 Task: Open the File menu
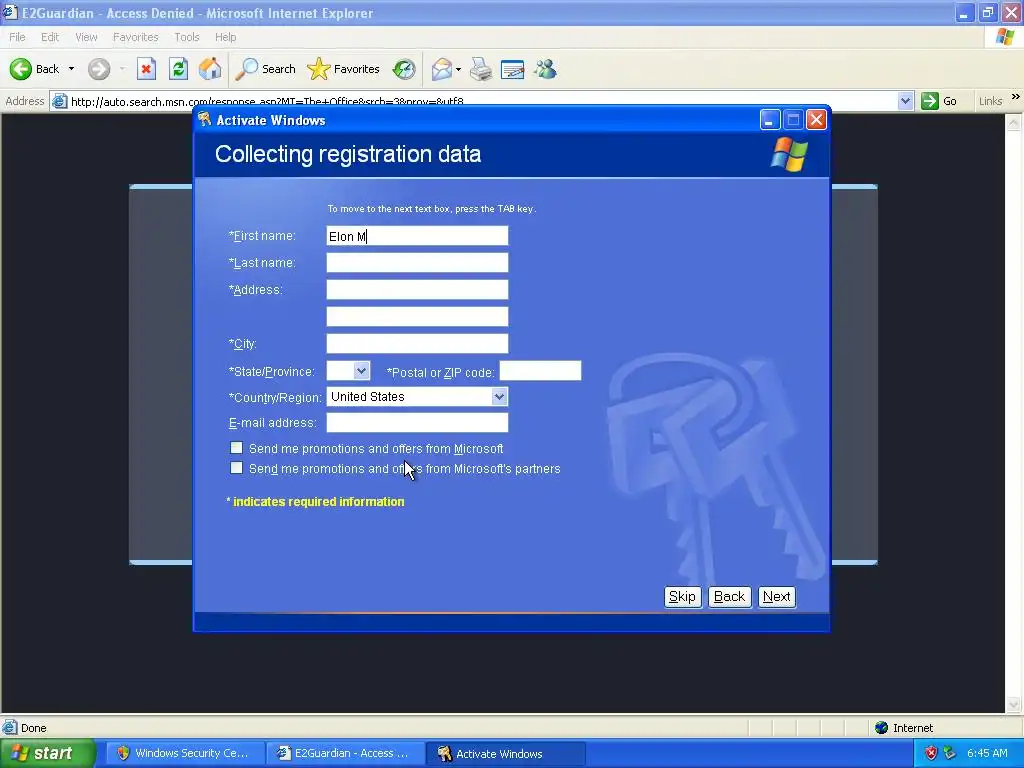[x=17, y=37]
